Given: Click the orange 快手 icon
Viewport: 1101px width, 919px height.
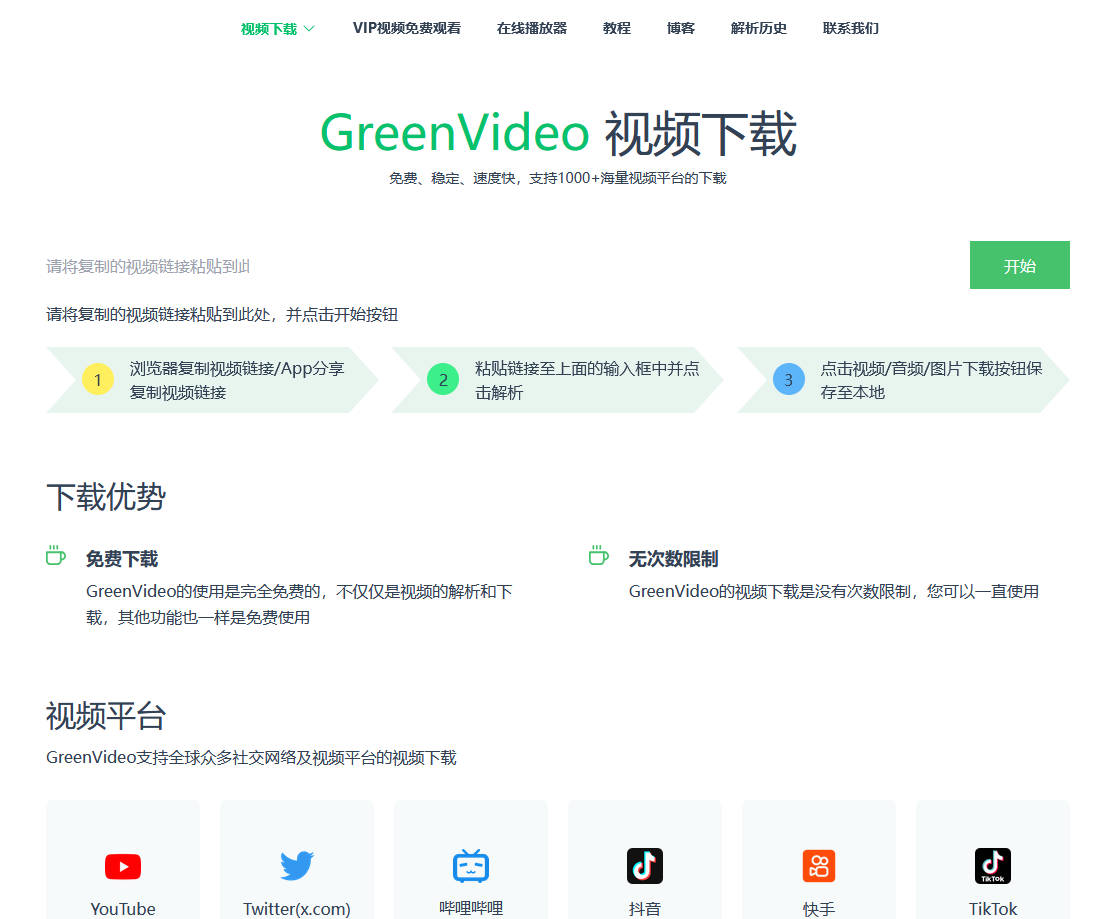Looking at the screenshot, I should tap(818, 866).
